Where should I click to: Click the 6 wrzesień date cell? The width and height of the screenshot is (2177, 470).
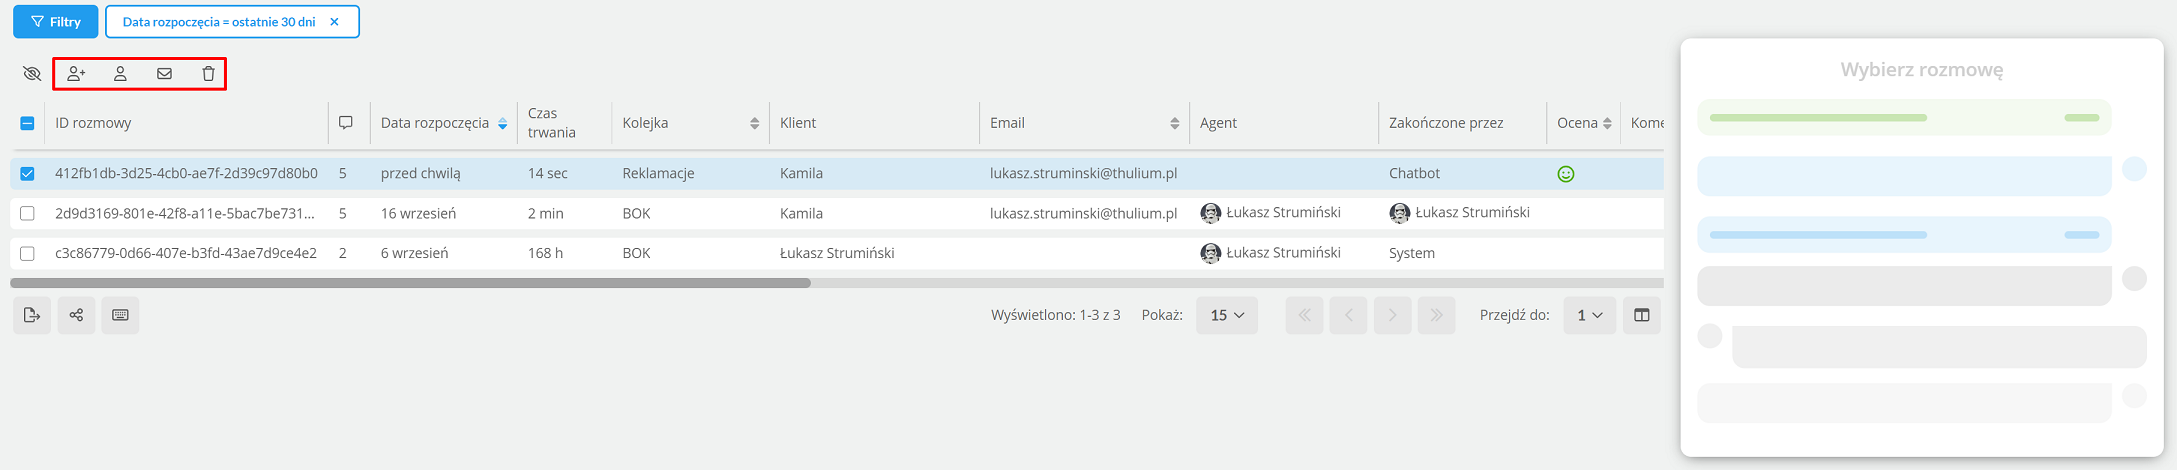414,253
